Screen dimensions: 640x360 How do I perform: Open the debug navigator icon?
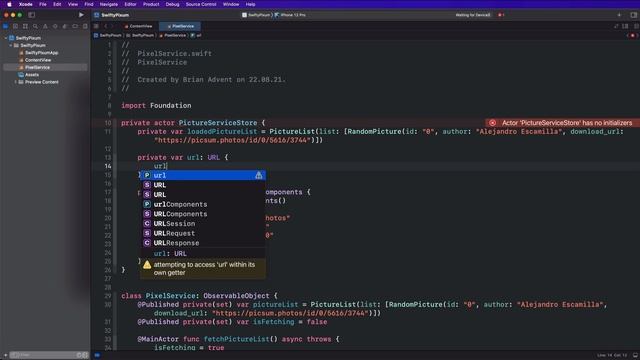[x=65, y=26]
